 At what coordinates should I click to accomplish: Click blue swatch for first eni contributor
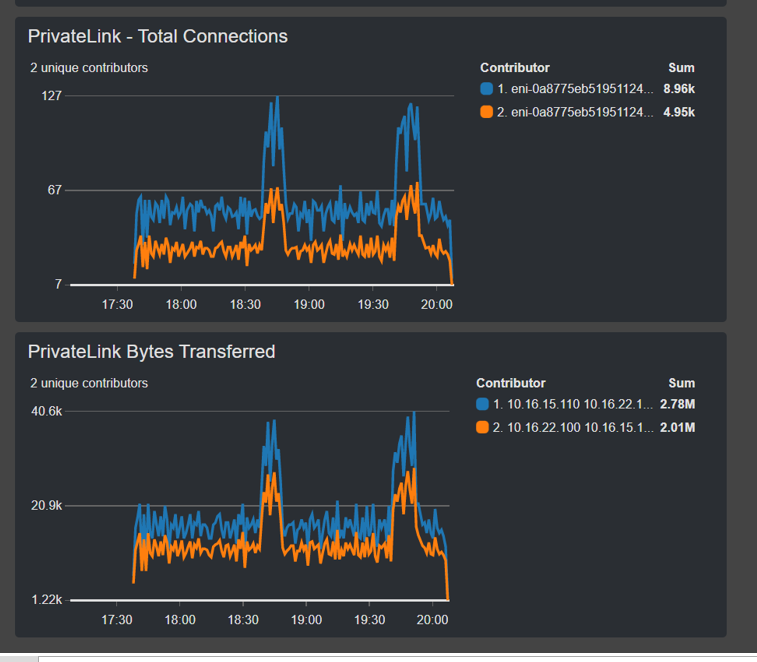(x=486, y=88)
